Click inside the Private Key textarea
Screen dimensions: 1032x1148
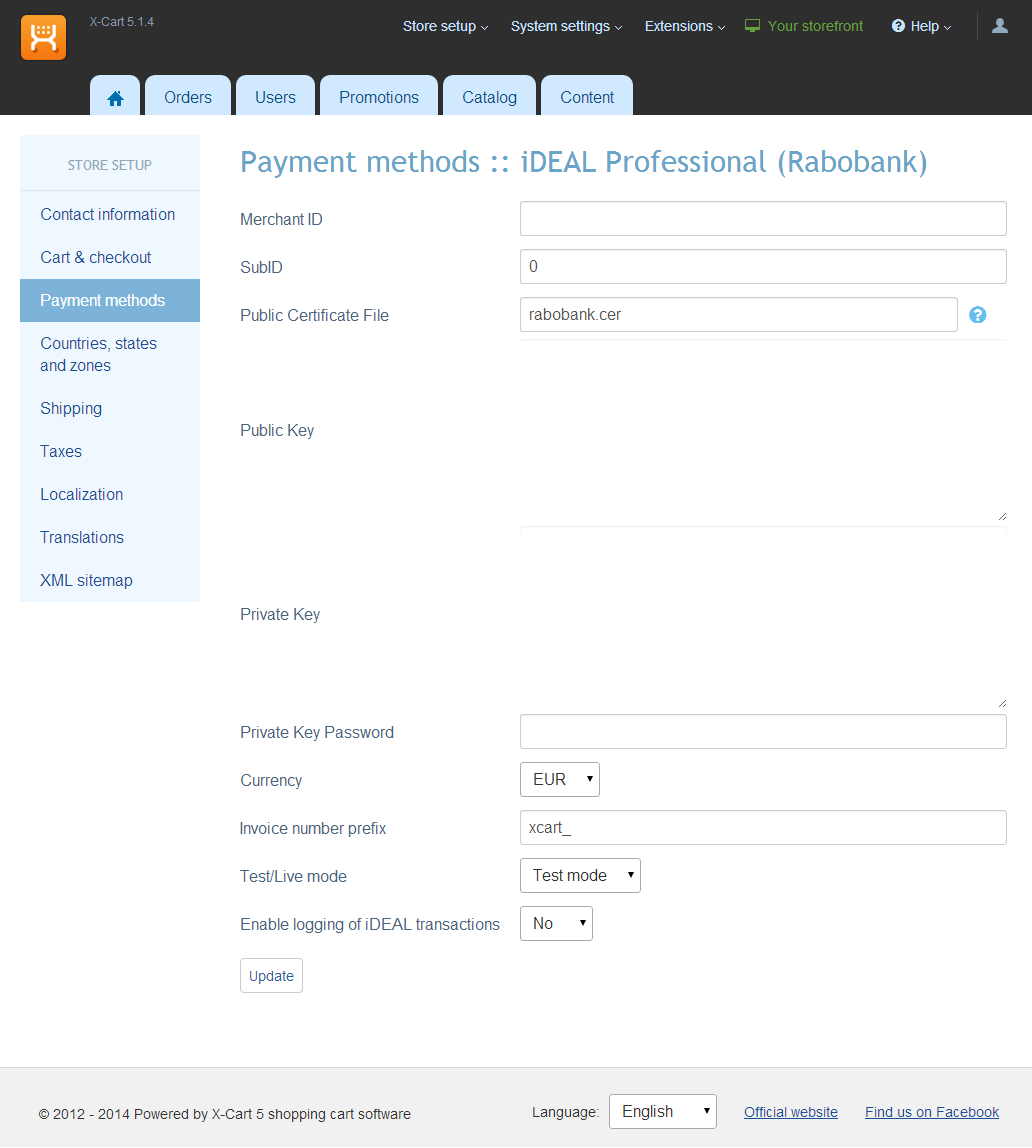(763, 618)
